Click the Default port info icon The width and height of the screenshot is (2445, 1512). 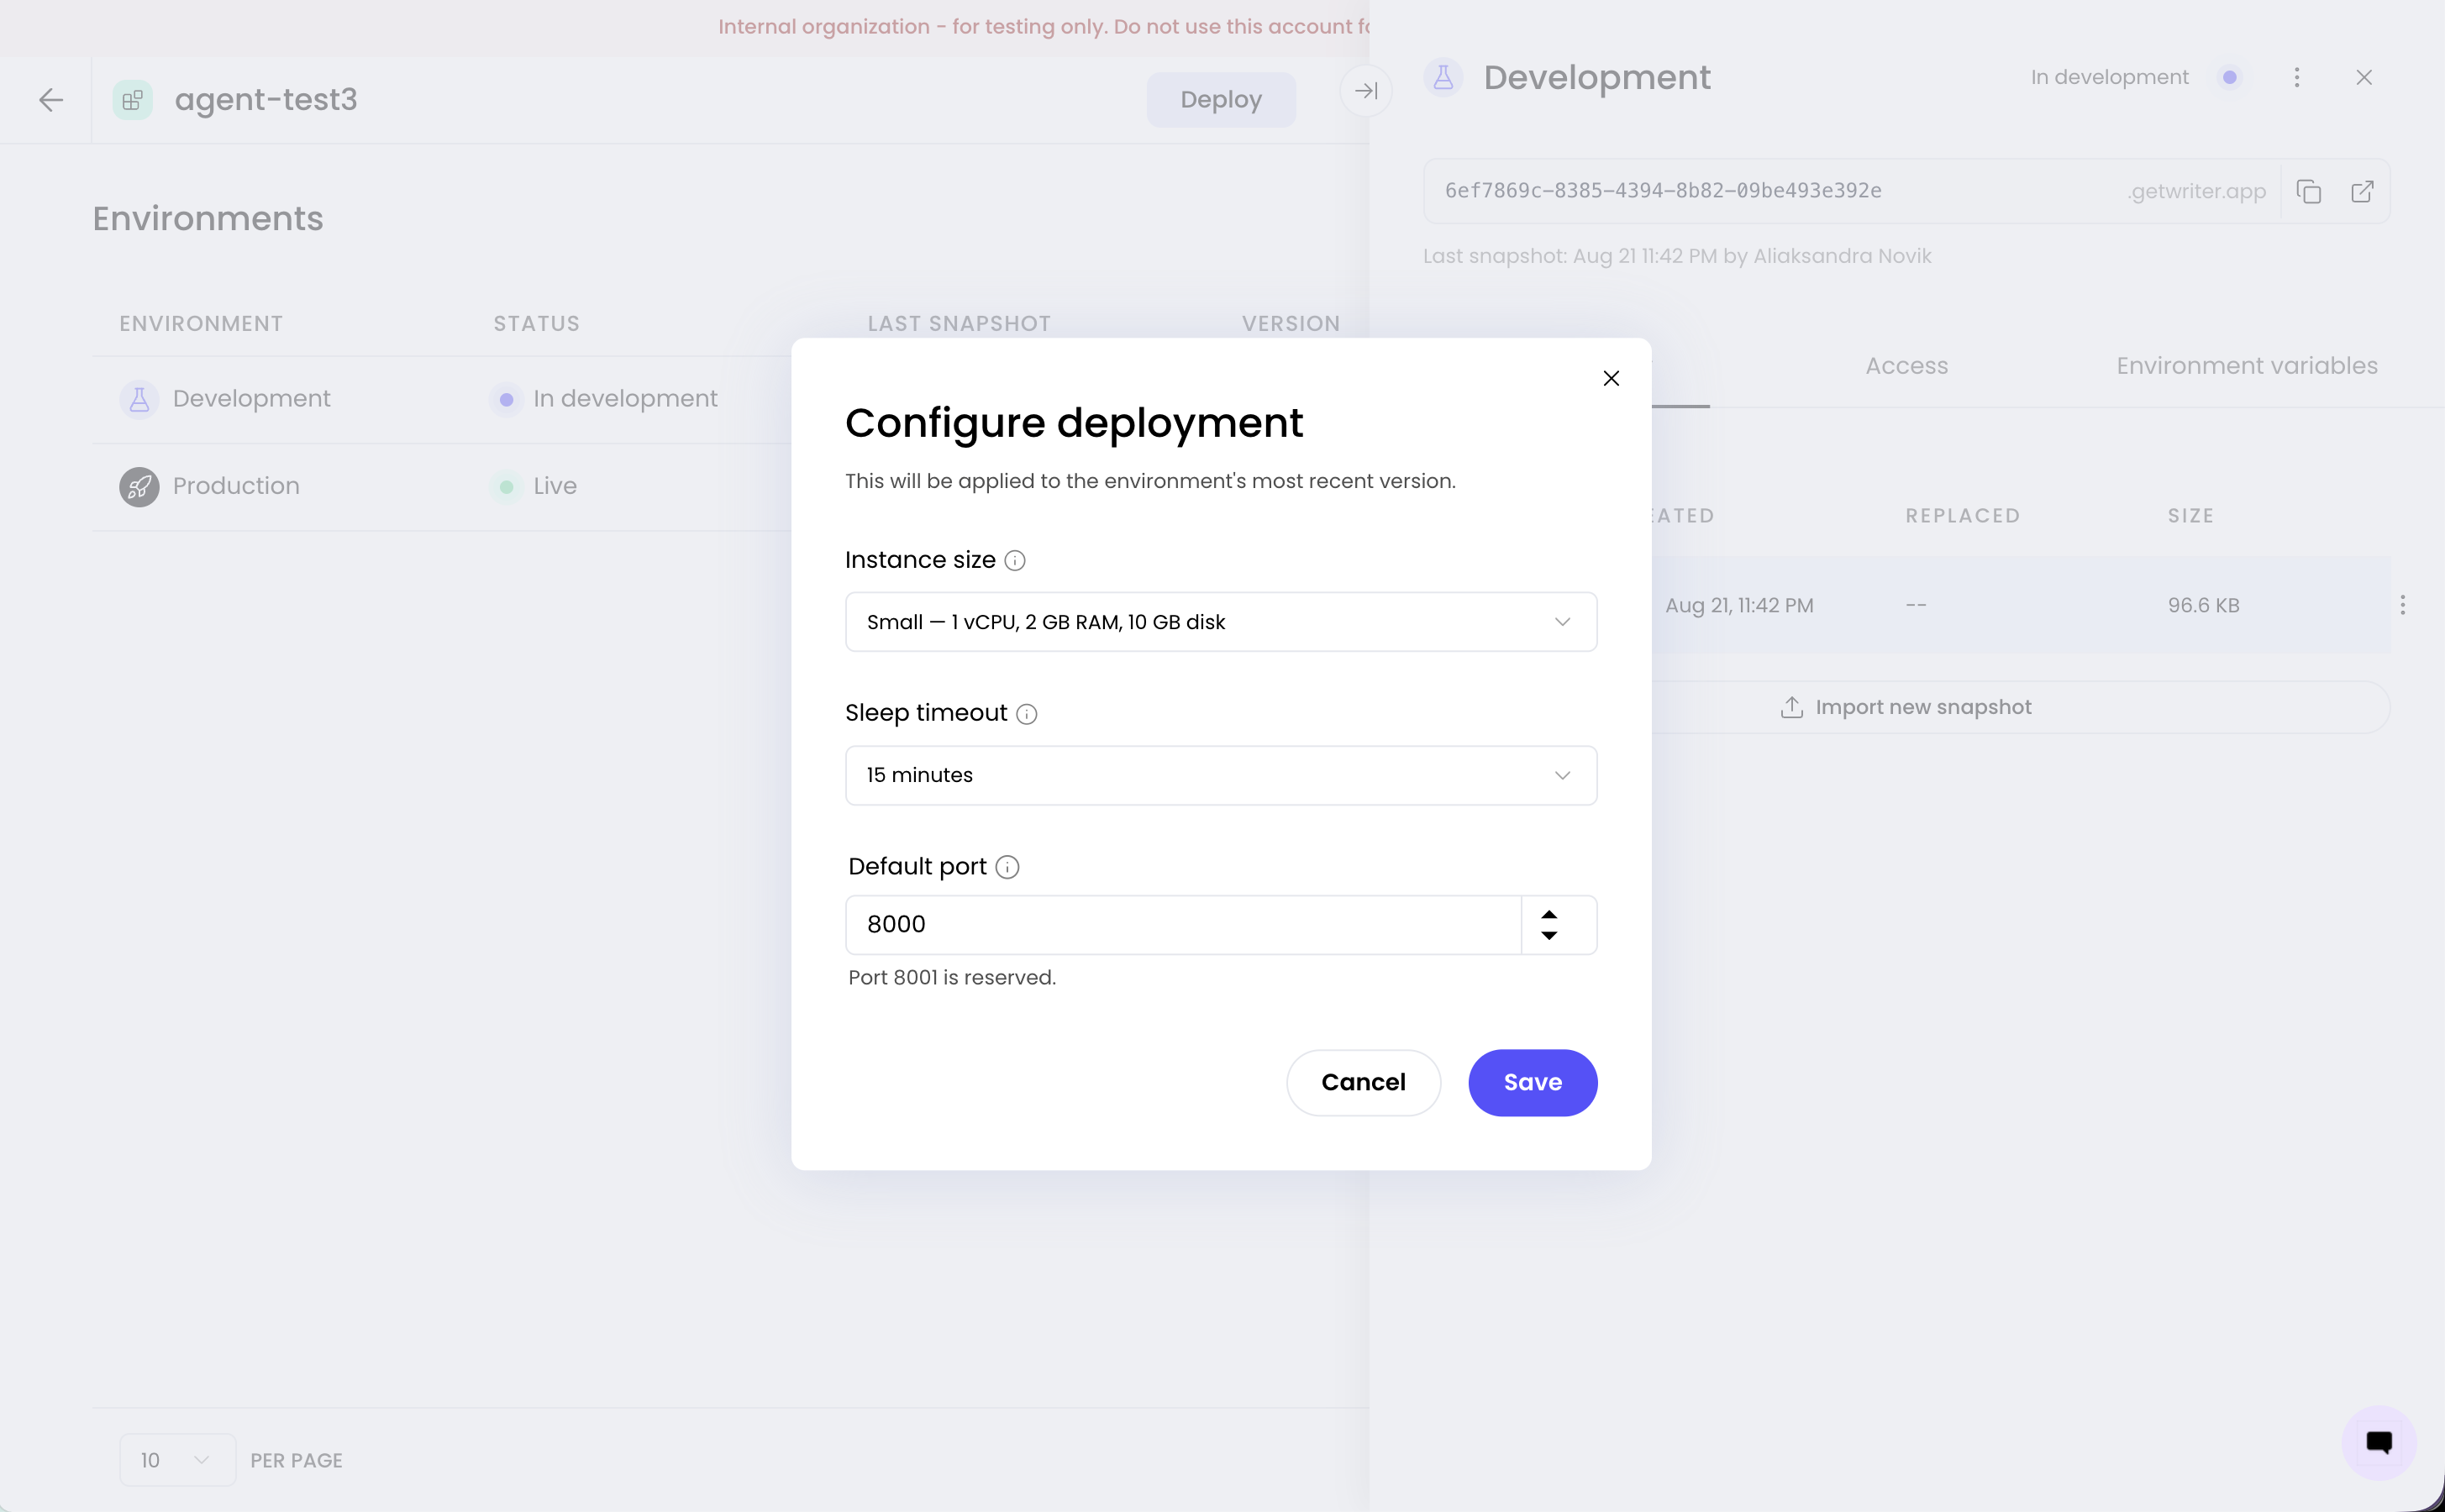pos(1007,867)
